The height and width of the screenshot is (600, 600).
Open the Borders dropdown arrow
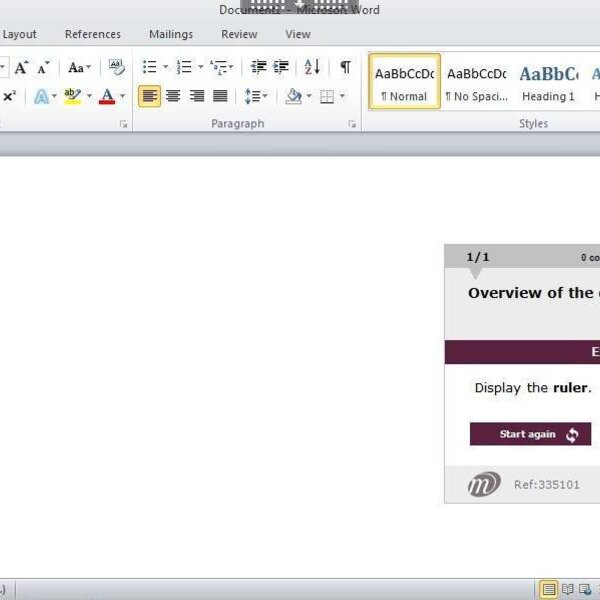342,96
